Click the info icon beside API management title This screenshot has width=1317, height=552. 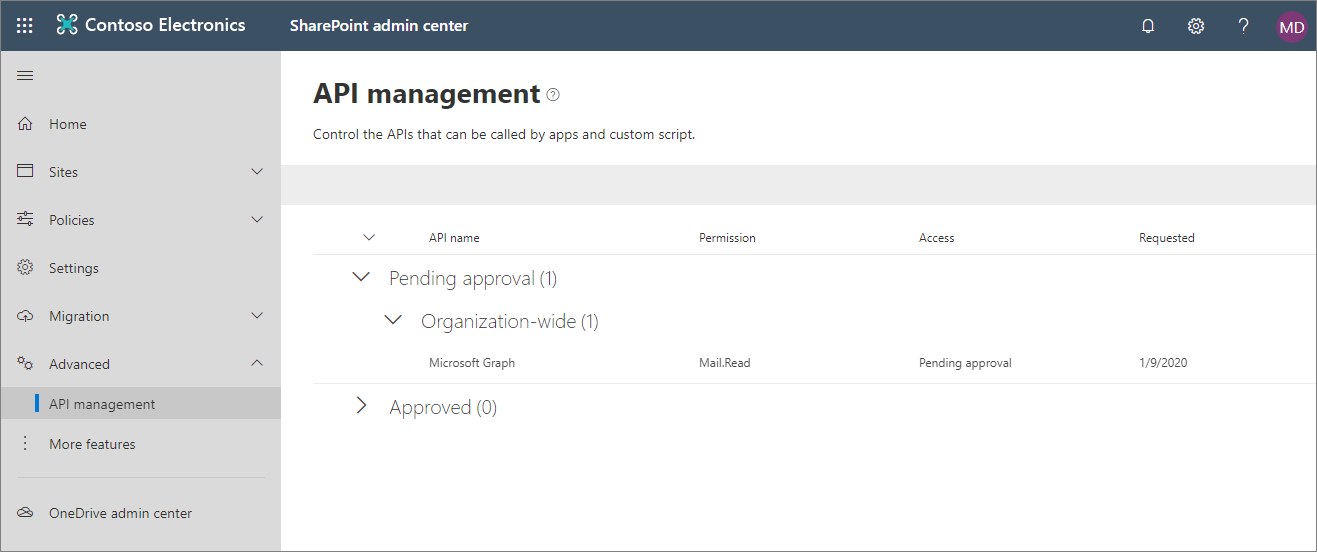553,95
